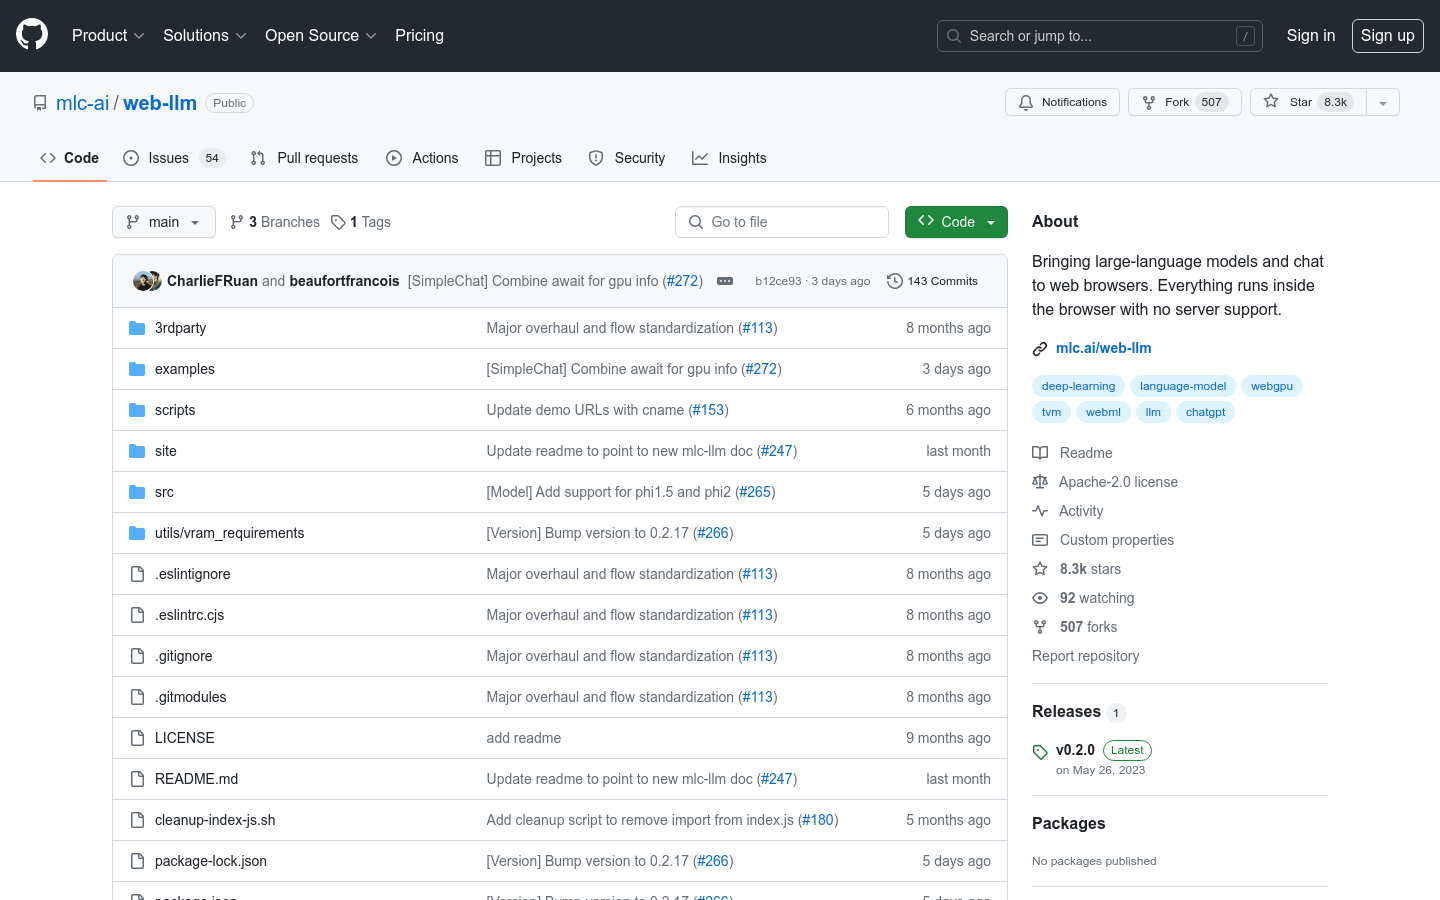This screenshot has width=1440, height=900.
Task: Expand the Solutions menu
Action: [x=204, y=36]
